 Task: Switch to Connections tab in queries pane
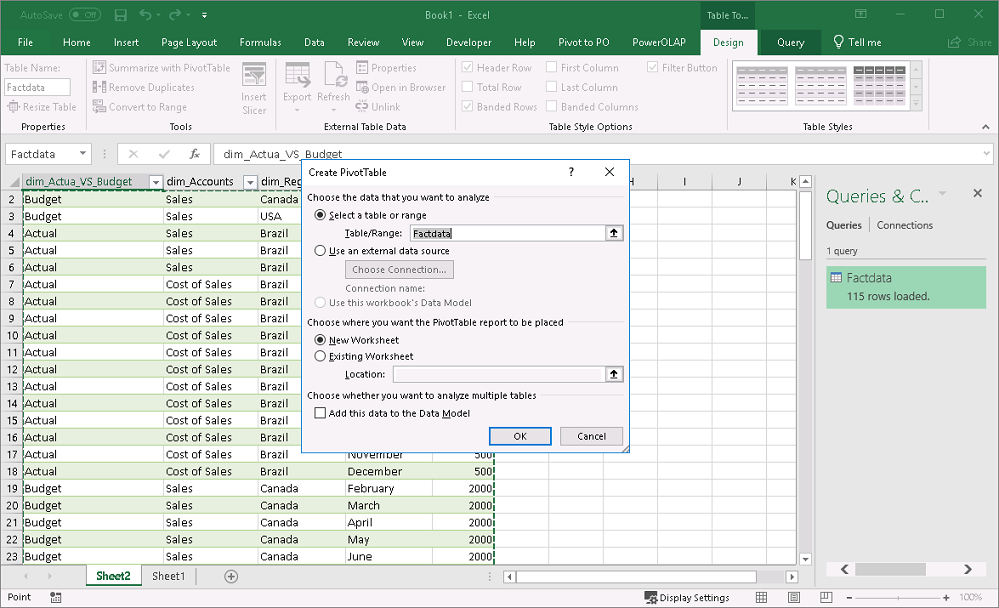(905, 225)
